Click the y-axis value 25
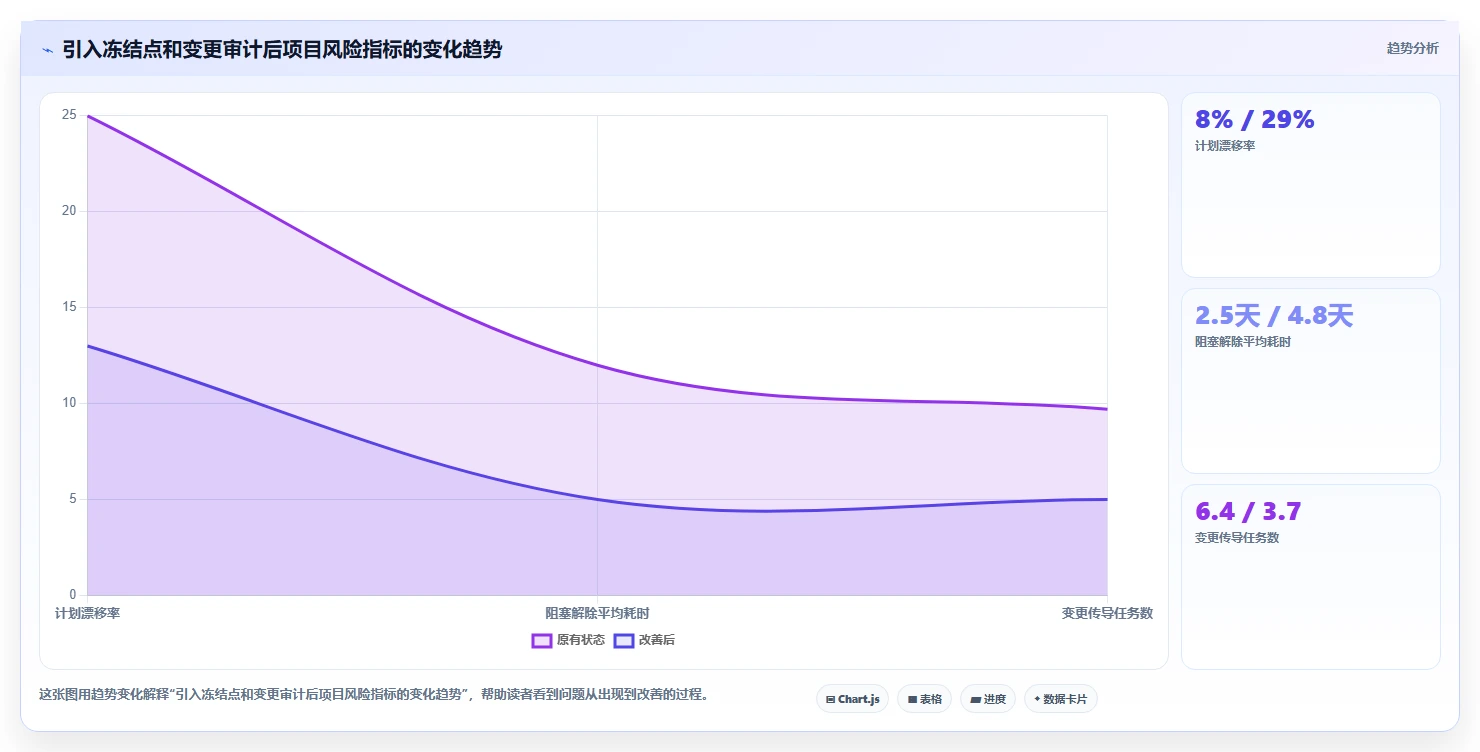 [x=69, y=115]
